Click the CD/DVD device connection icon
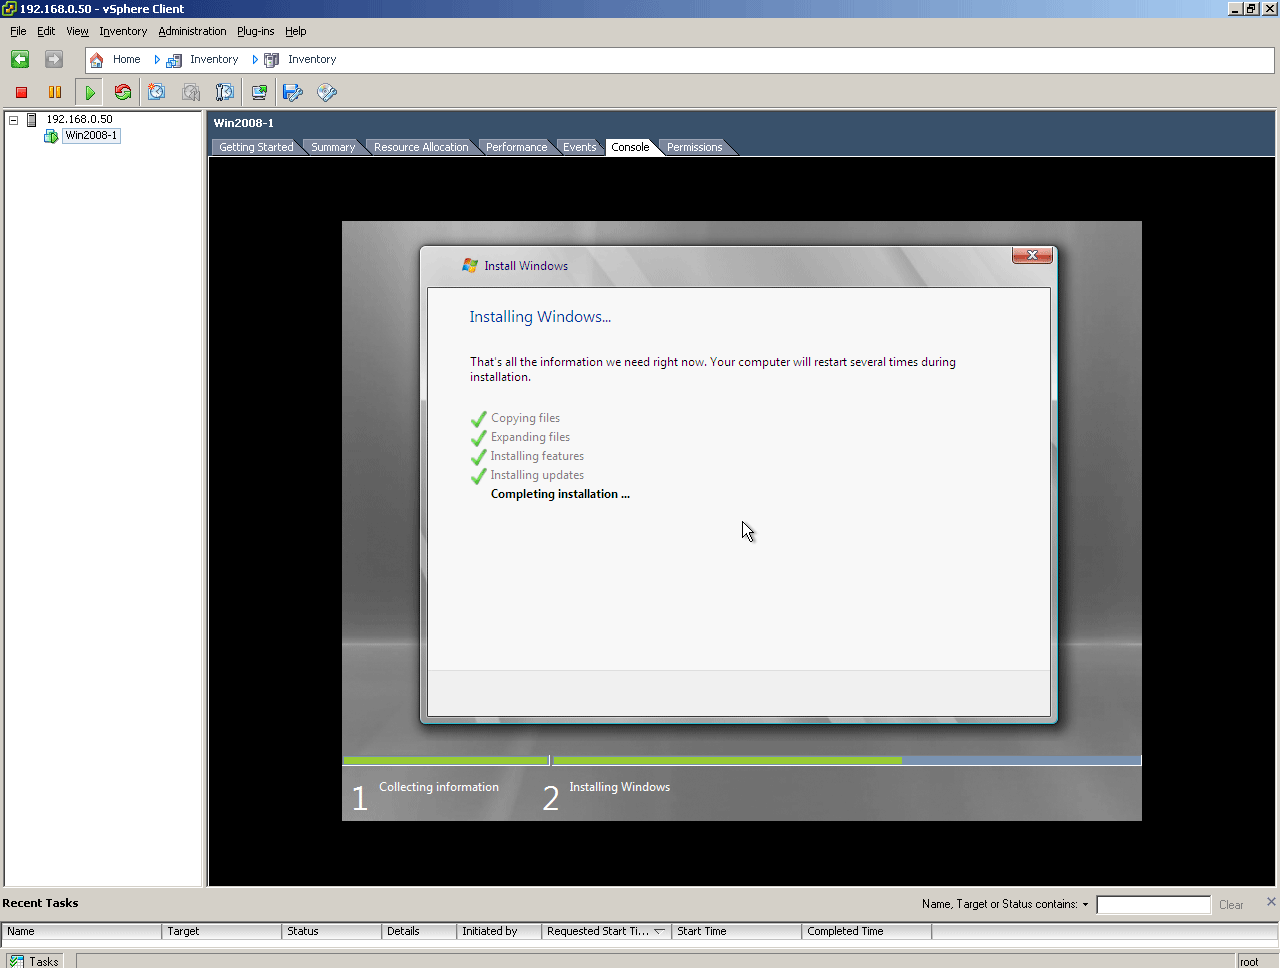The image size is (1280, 968). pos(327,93)
